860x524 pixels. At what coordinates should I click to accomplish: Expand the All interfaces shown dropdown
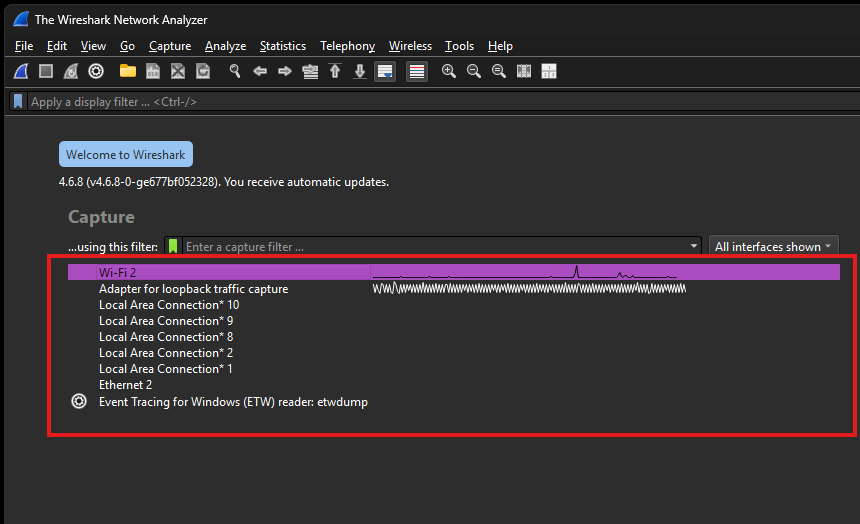pos(773,246)
